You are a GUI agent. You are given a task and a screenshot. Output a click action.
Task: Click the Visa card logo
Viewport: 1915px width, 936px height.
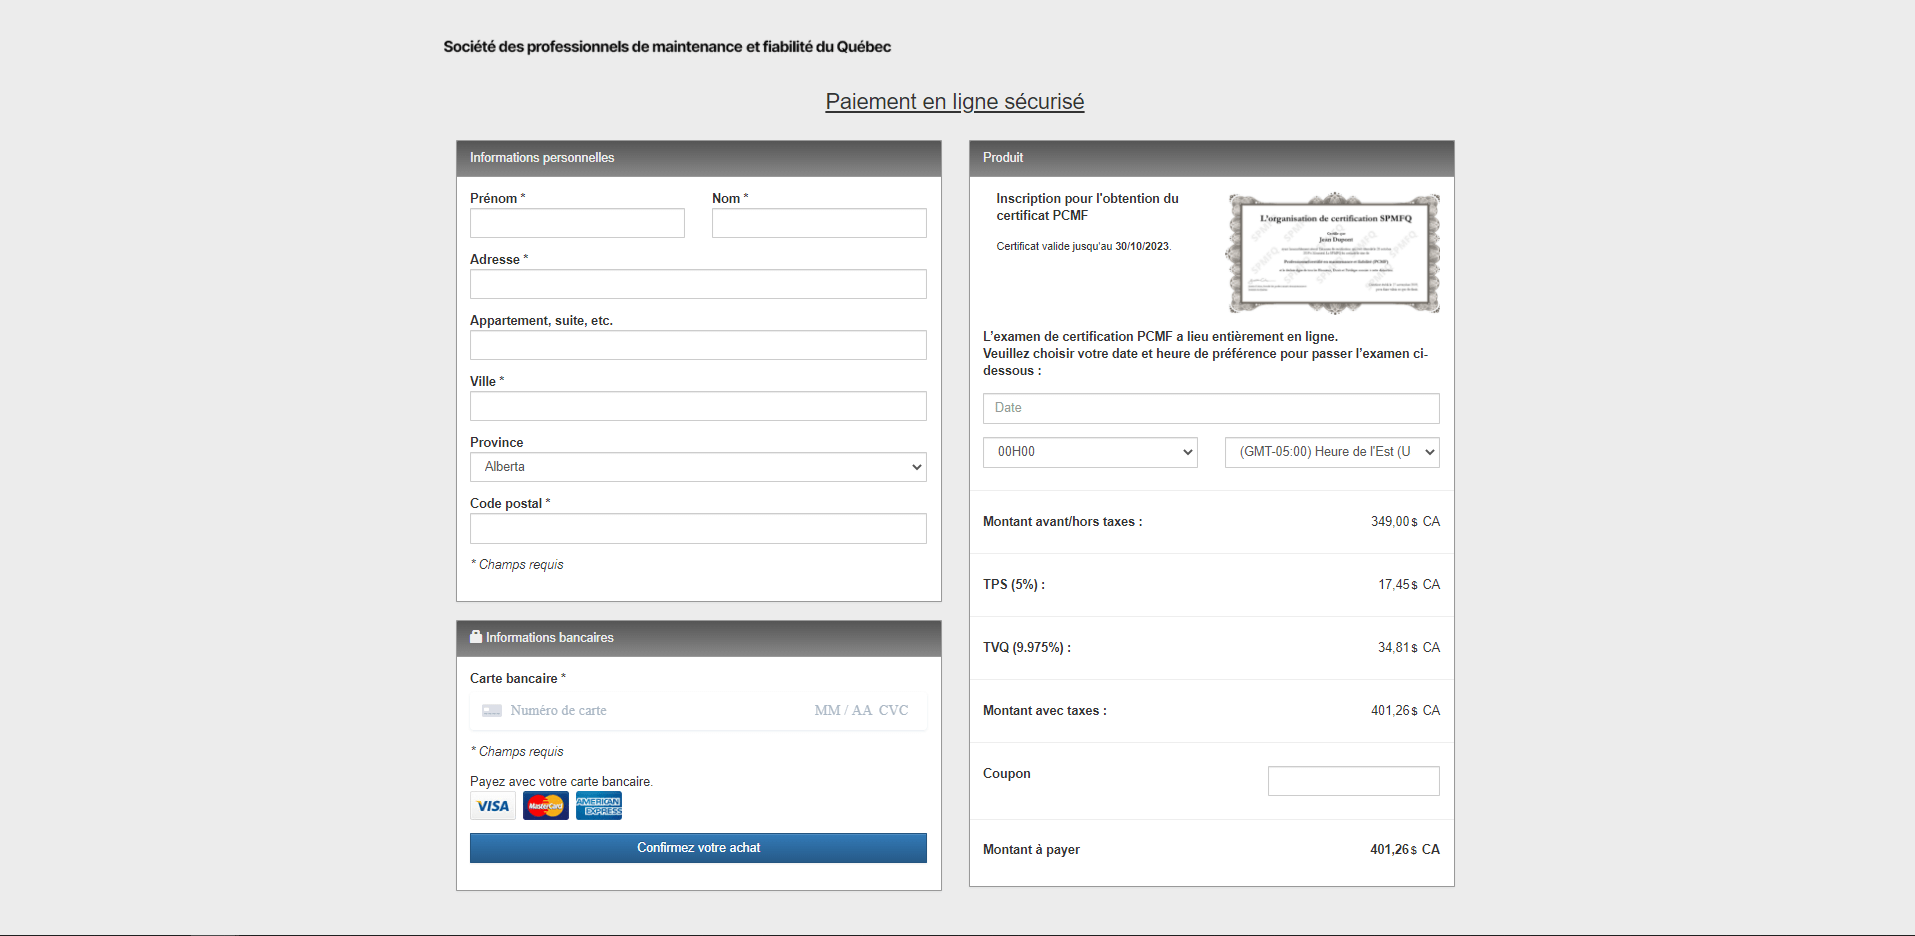point(493,806)
